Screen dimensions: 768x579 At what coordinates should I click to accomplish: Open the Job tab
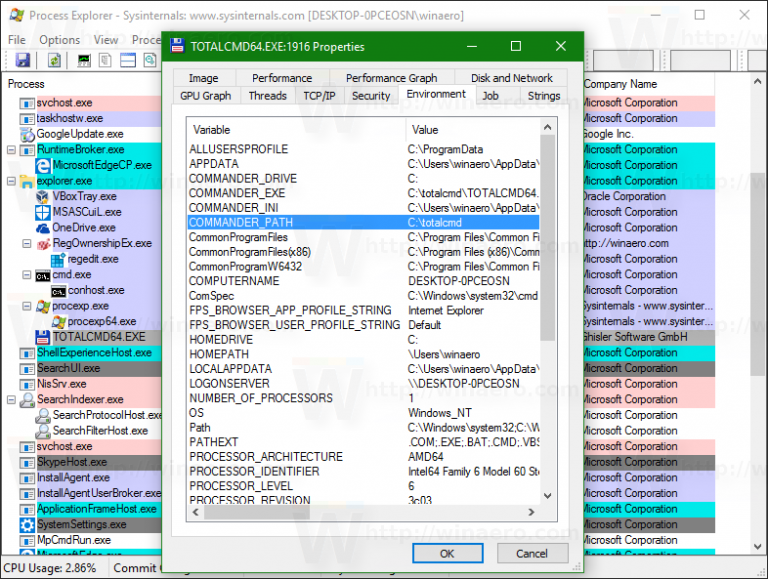pyautogui.click(x=490, y=96)
